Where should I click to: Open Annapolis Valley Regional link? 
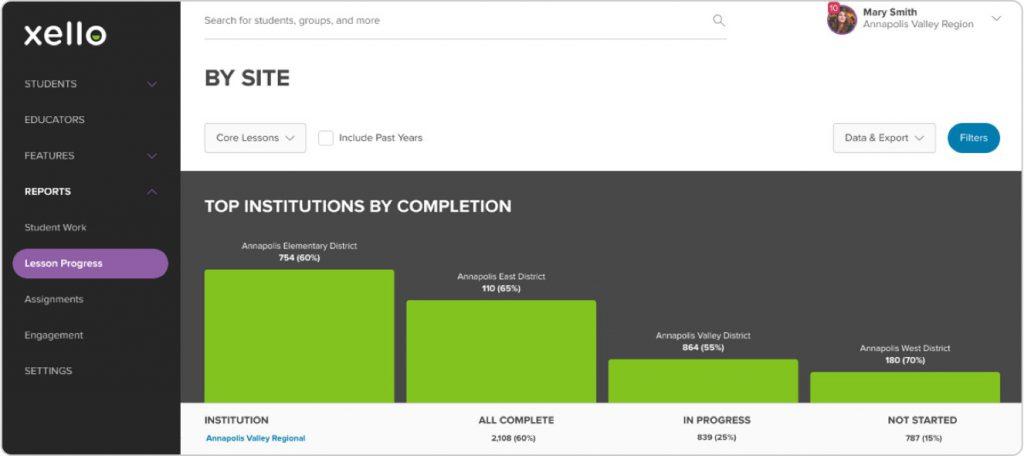(x=256, y=438)
